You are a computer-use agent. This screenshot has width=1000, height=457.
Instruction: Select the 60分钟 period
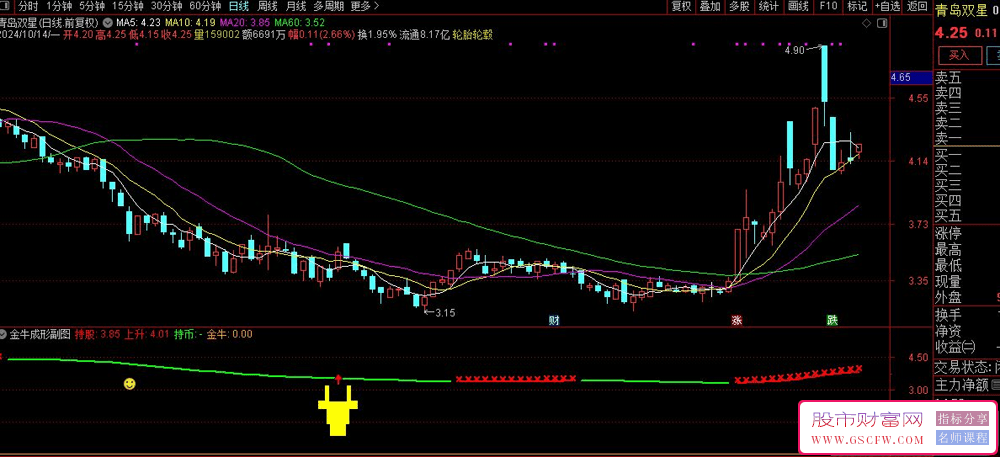point(205,6)
